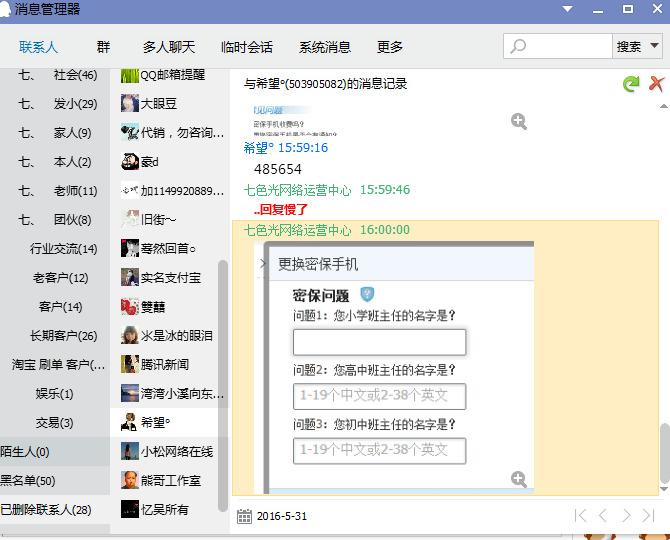Select the 家人(9) group
Image resolution: width=670 pixels, height=540 pixels.
click(55, 132)
